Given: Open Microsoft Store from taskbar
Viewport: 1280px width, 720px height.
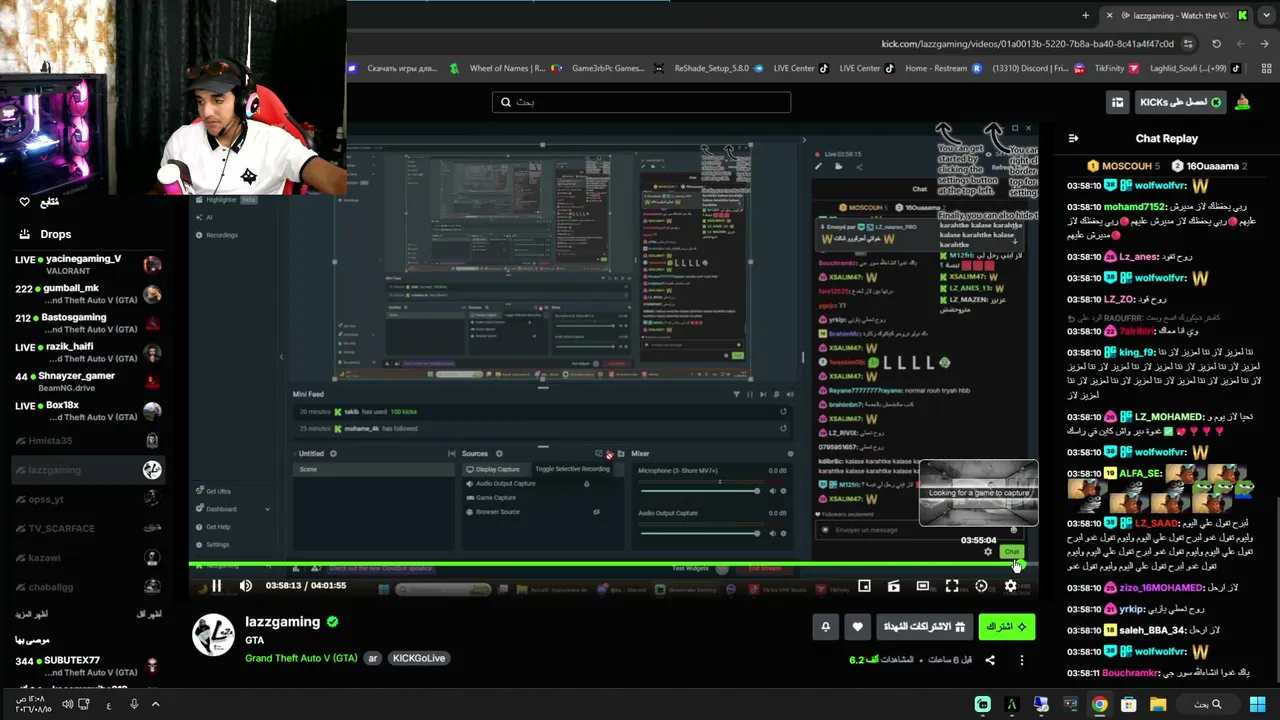Looking at the screenshot, I should [1128, 704].
